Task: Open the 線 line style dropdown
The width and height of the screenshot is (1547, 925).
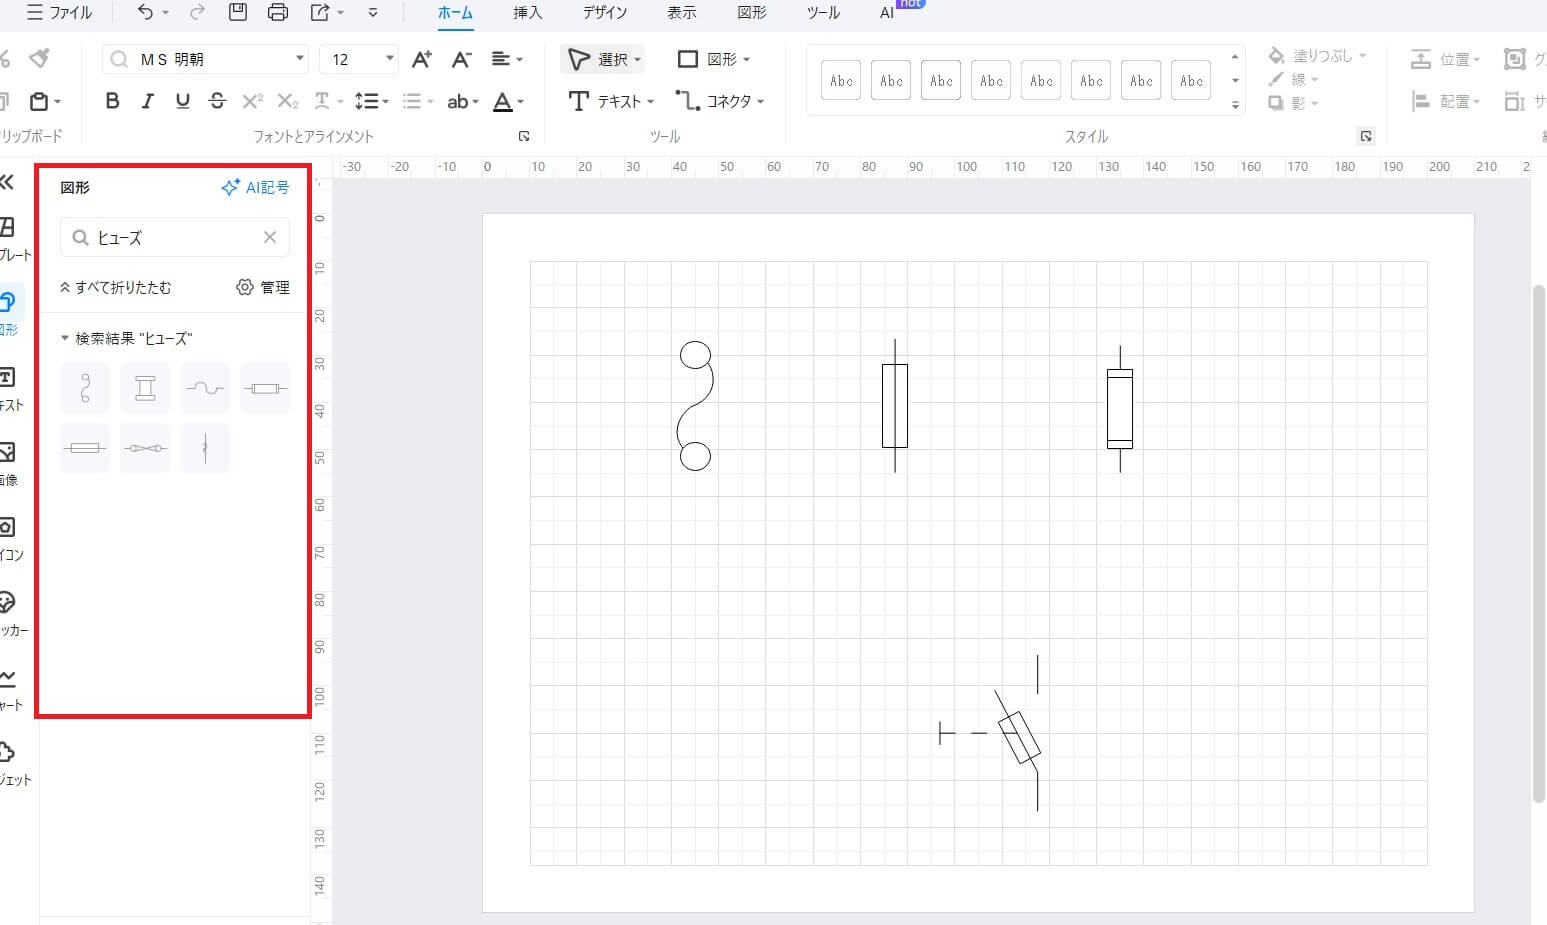Action: pyautogui.click(x=1294, y=79)
